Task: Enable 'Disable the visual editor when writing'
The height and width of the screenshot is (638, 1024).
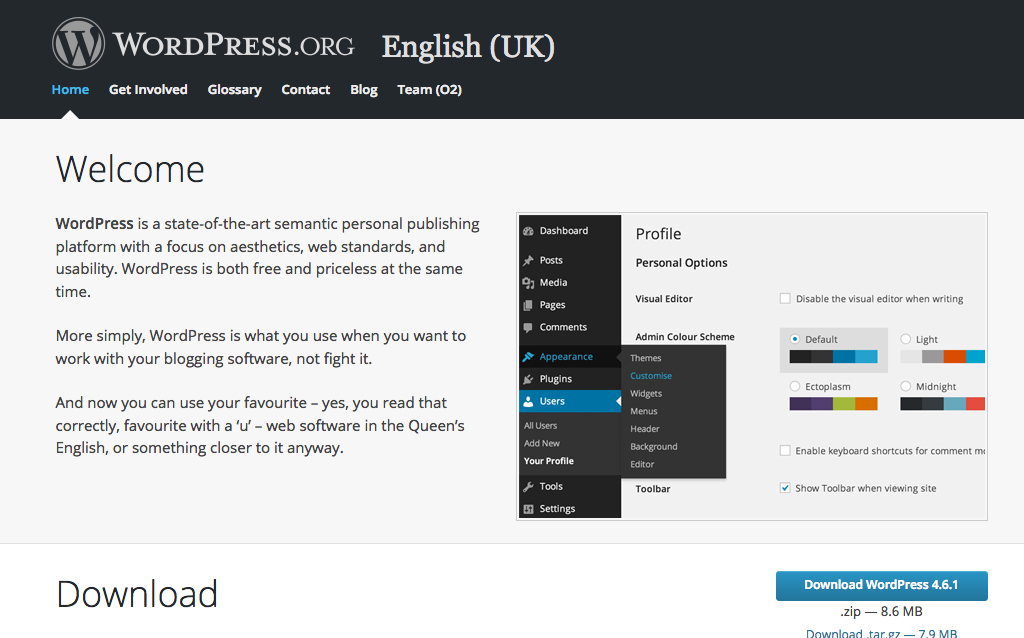Action: [x=785, y=298]
